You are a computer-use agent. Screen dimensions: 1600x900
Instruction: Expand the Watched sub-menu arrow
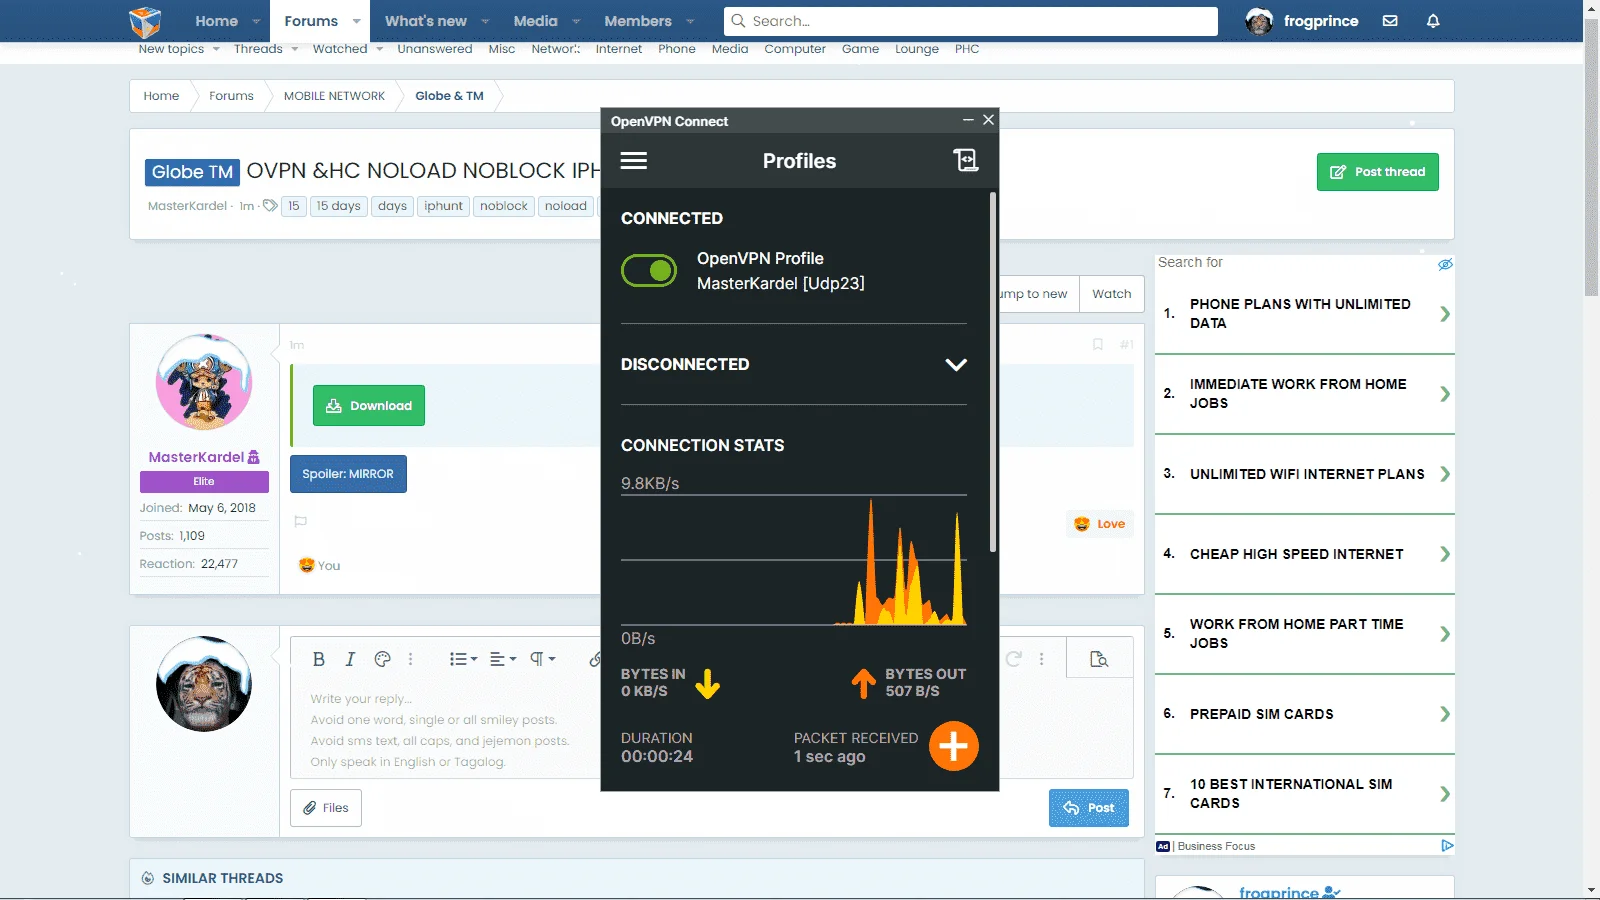click(x=380, y=49)
